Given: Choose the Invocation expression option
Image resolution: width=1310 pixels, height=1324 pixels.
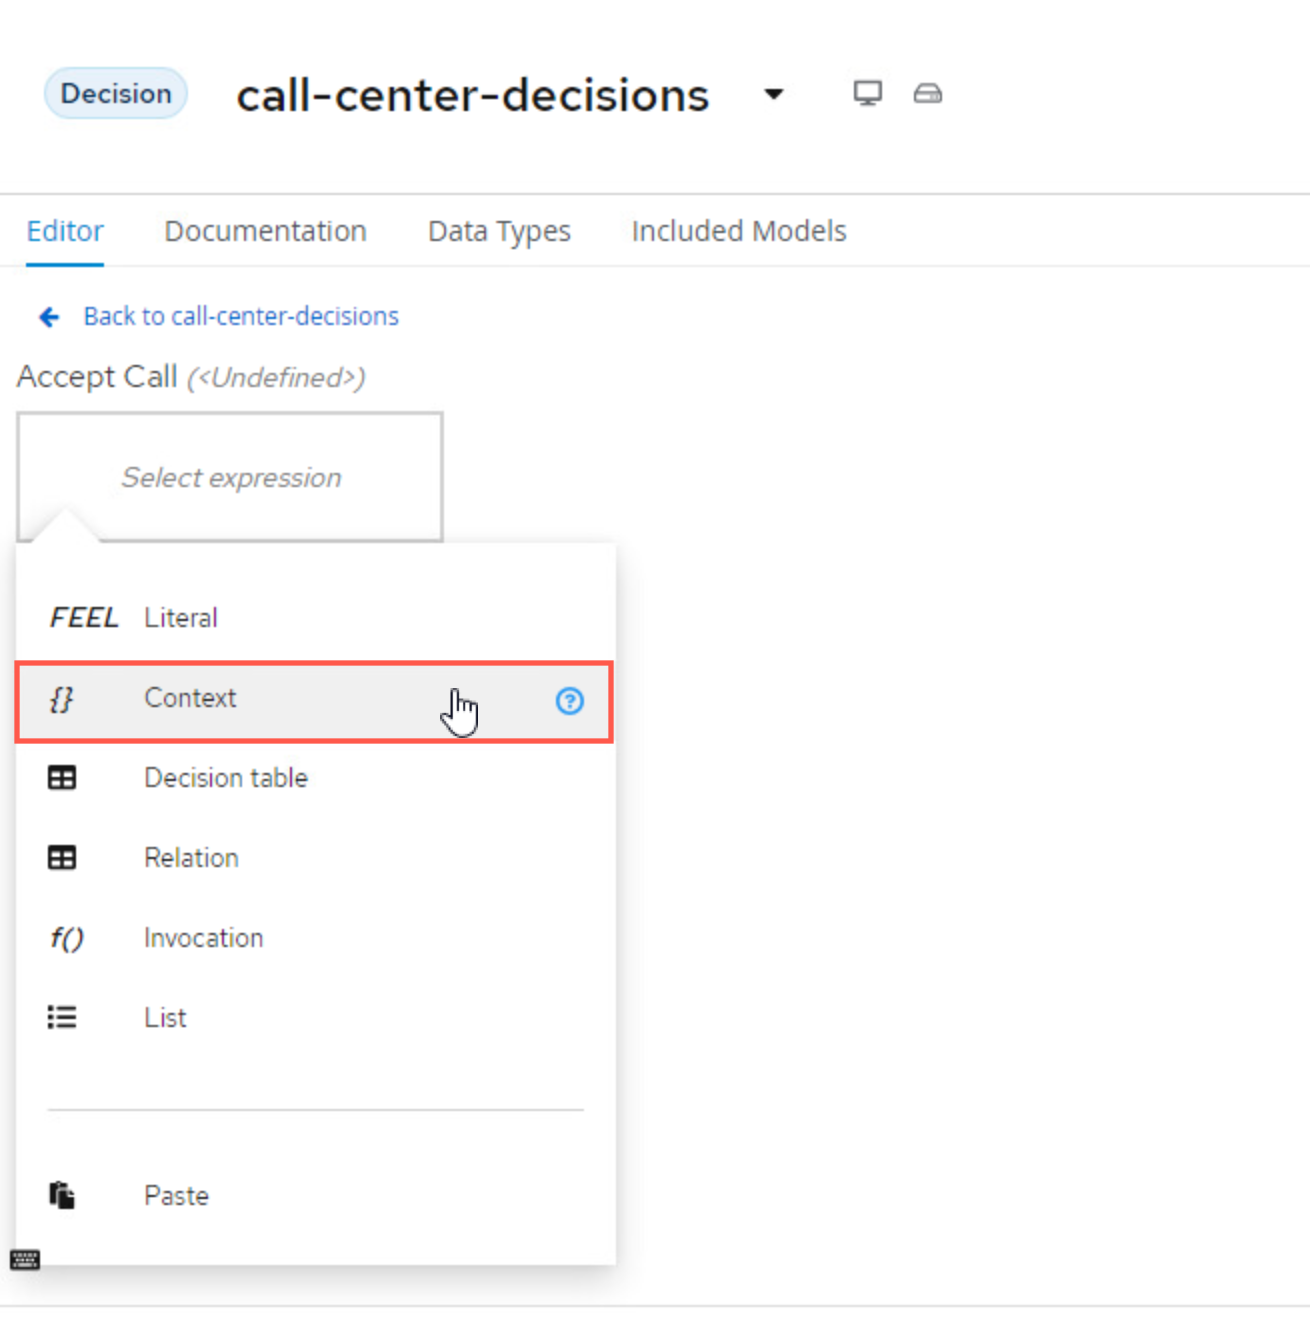Looking at the screenshot, I should tap(315, 938).
